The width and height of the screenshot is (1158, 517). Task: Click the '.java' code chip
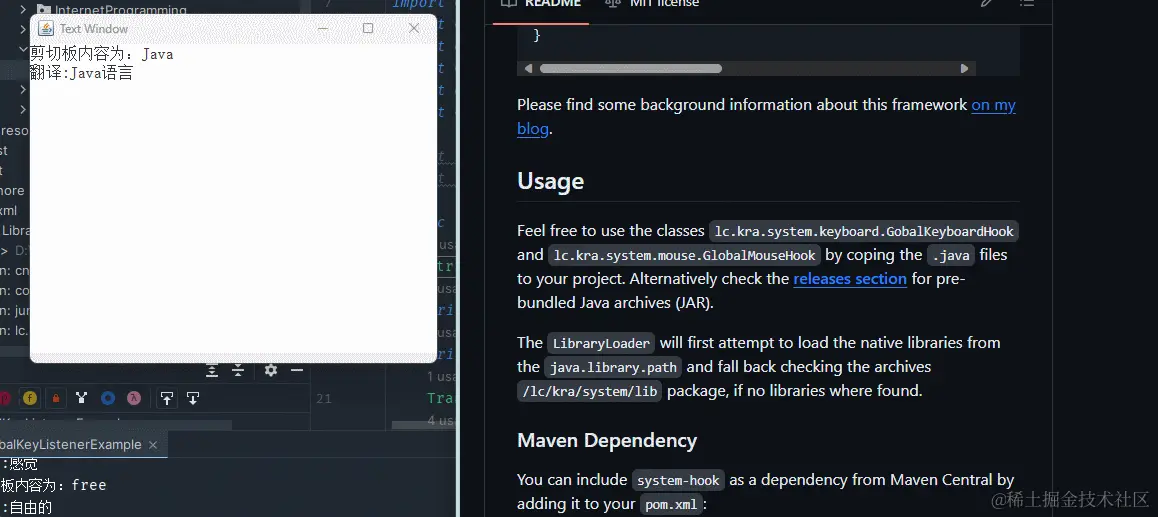pyautogui.click(x=951, y=255)
